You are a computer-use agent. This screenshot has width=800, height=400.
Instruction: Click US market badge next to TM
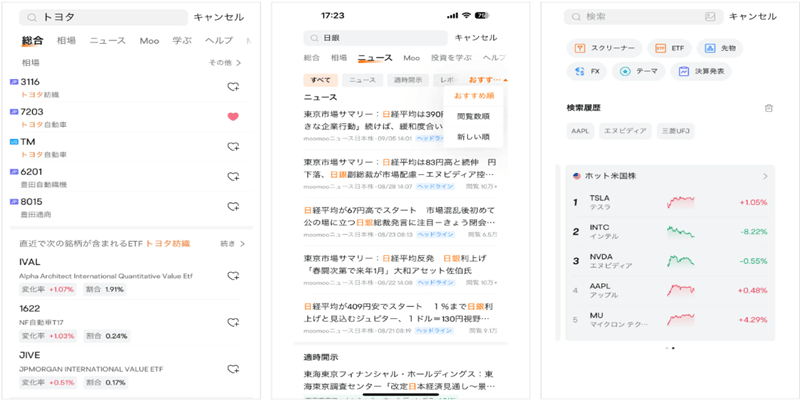14,142
